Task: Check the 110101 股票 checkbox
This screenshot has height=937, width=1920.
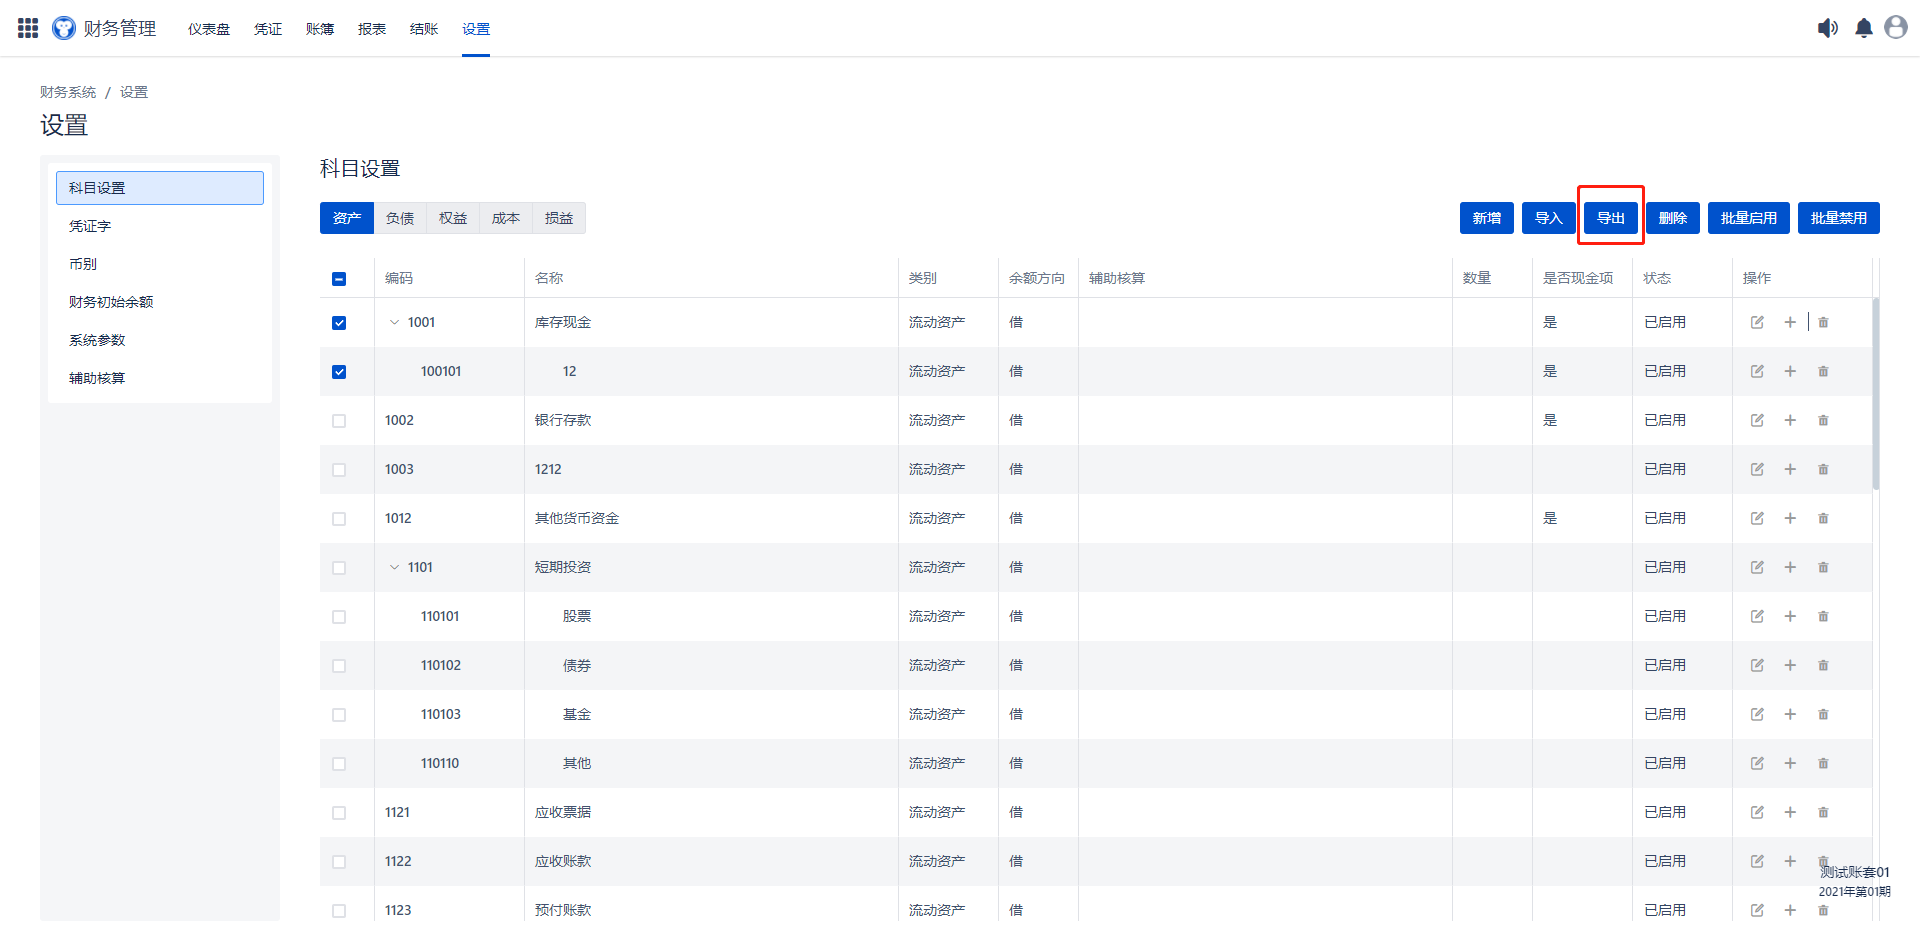Action: pos(339,617)
